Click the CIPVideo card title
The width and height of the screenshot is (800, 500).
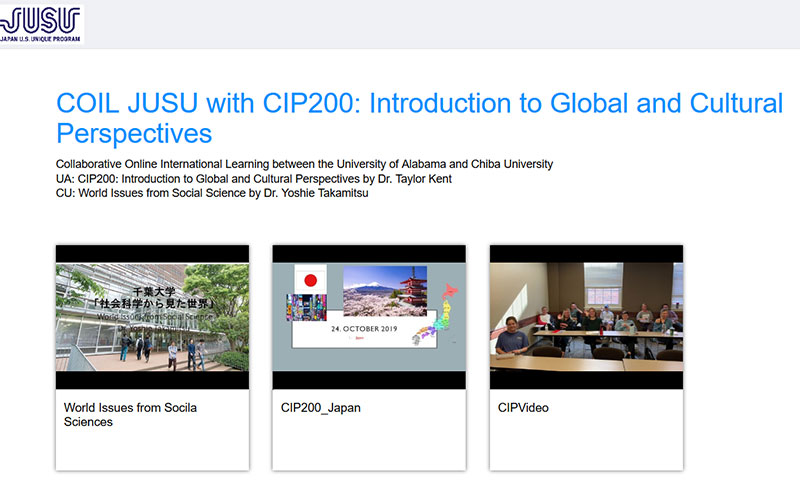click(x=523, y=408)
